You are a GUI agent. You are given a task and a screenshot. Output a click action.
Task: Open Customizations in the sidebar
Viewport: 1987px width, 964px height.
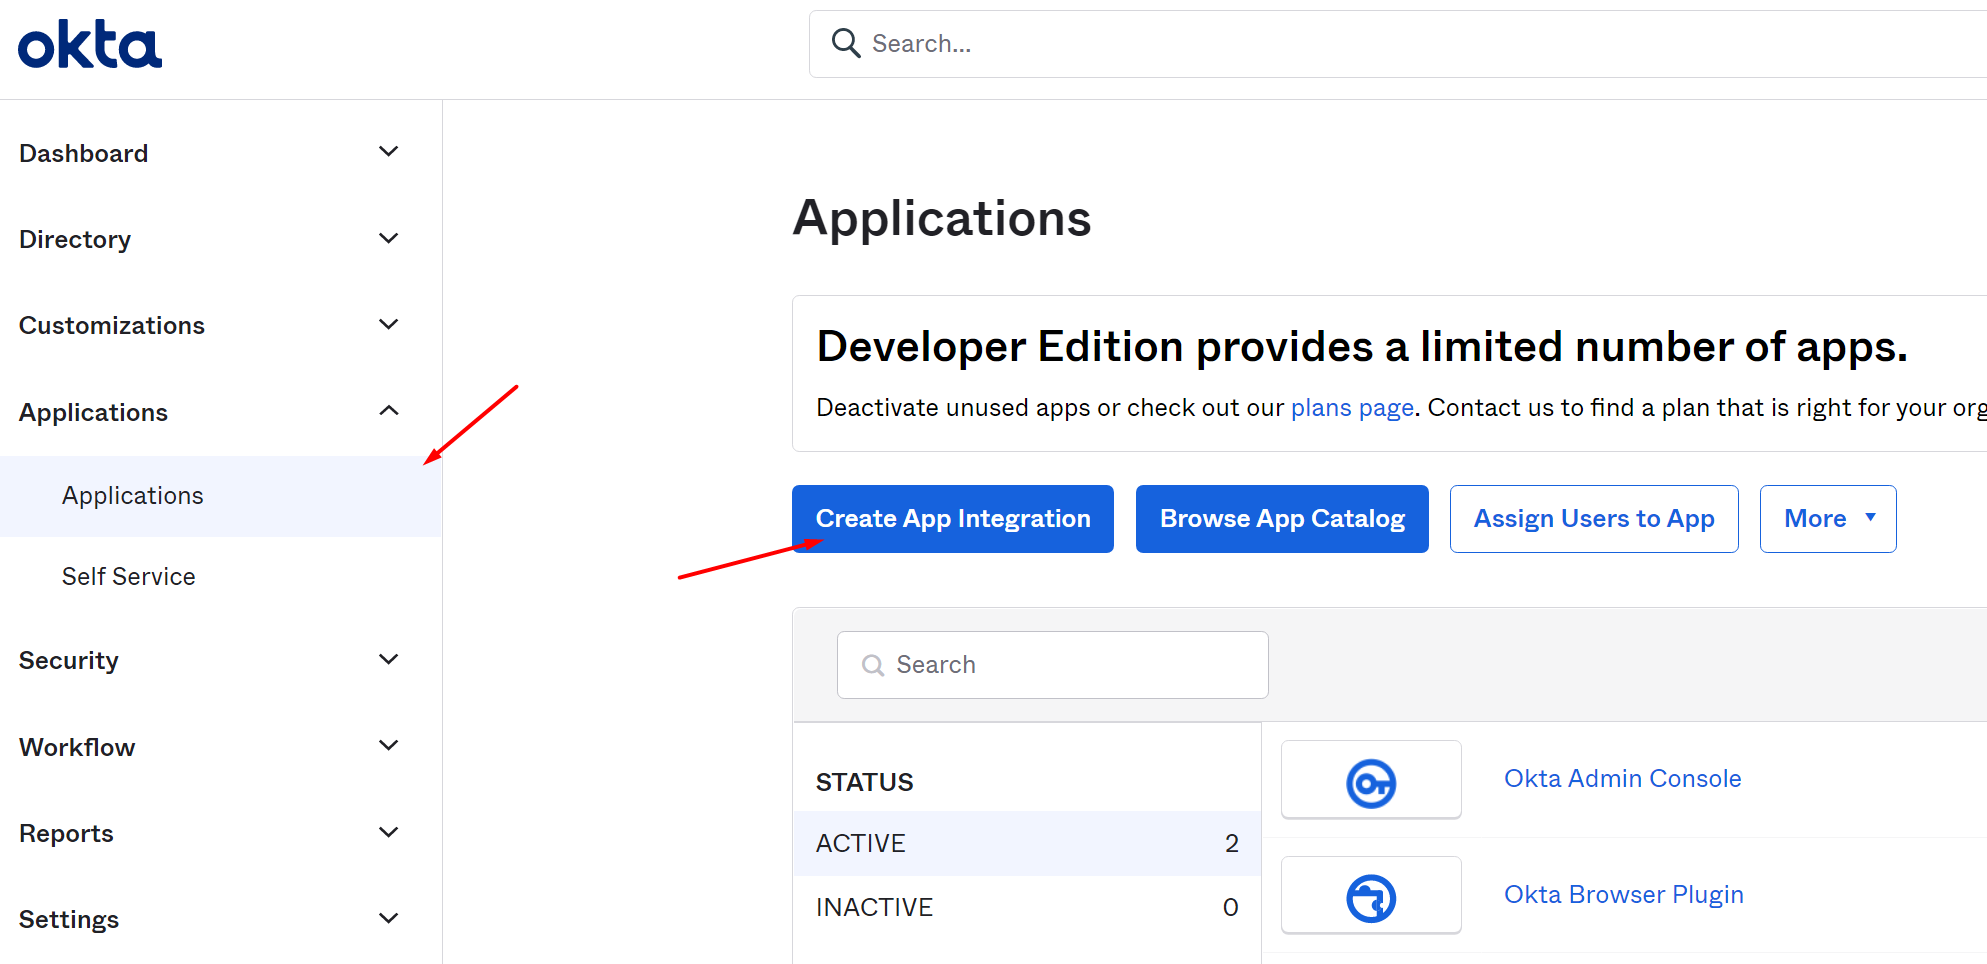pos(112,325)
